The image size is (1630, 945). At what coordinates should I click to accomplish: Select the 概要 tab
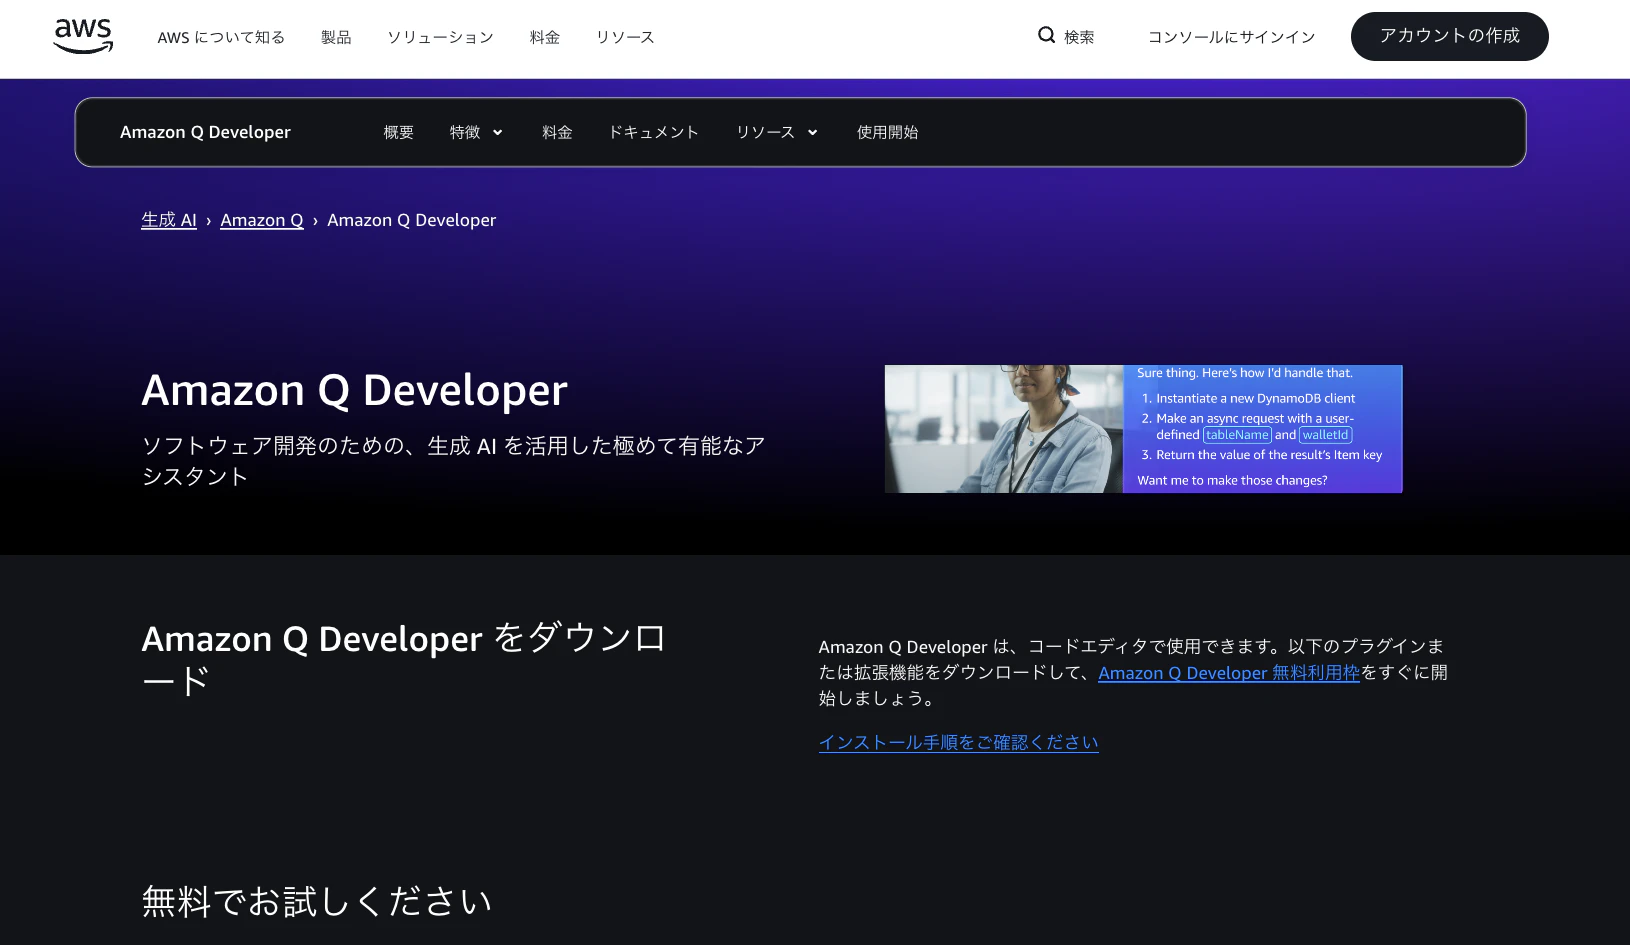pos(398,132)
